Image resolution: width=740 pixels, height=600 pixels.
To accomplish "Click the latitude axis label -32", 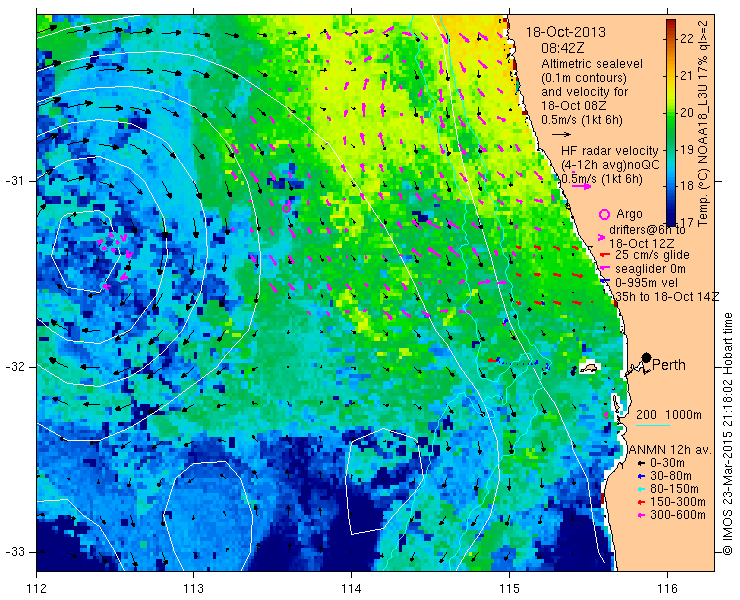I will (15, 367).
